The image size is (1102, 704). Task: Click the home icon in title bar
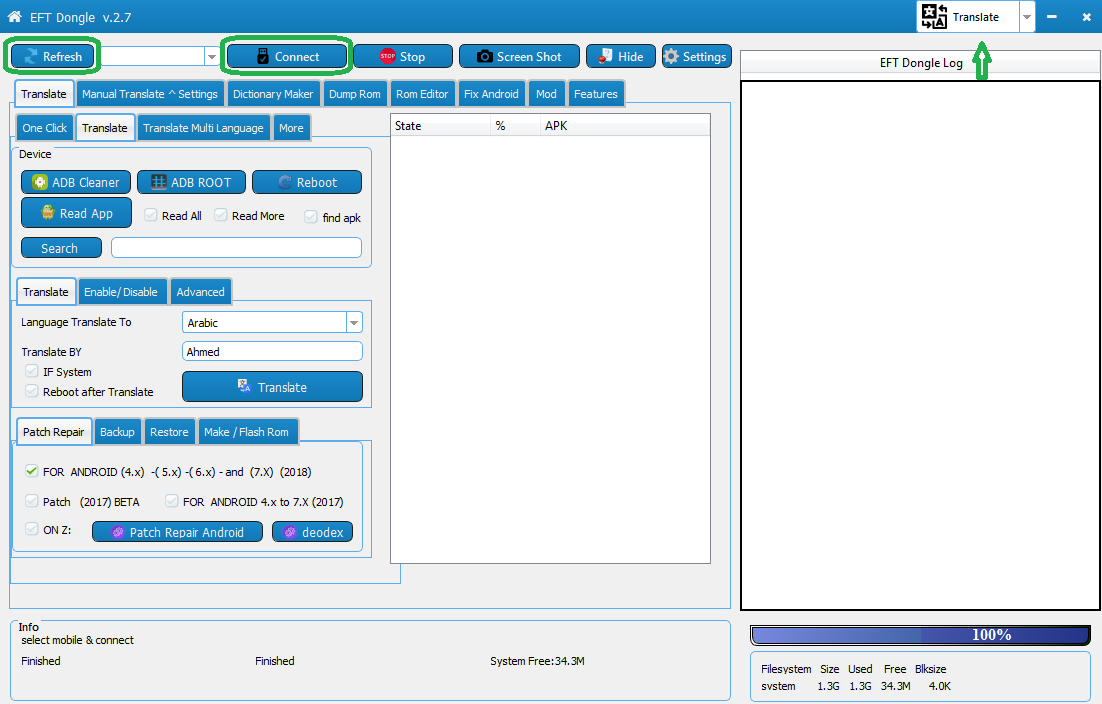click(14, 16)
